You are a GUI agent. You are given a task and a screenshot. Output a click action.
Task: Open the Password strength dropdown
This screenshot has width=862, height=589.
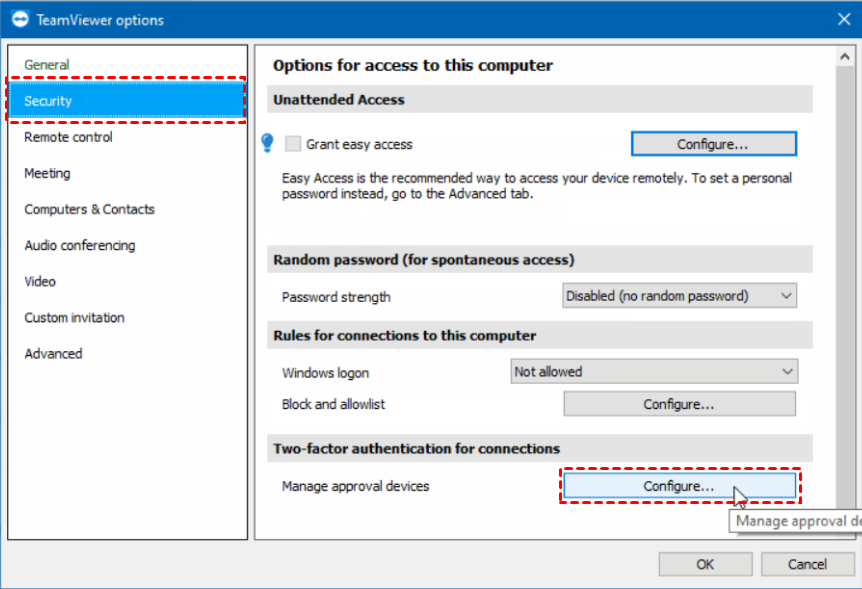679,296
